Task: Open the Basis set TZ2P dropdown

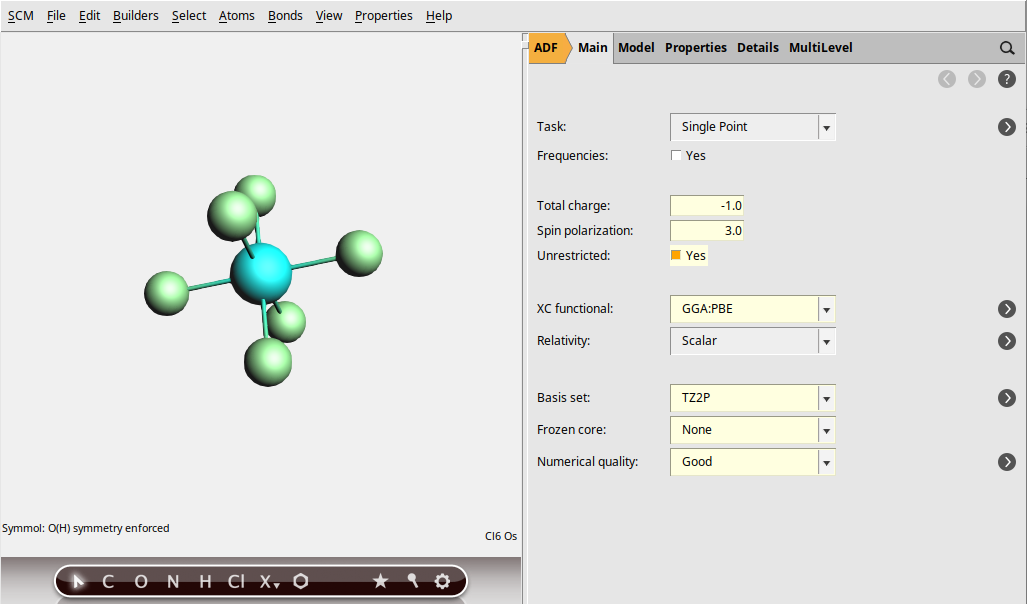Action: (826, 398)
